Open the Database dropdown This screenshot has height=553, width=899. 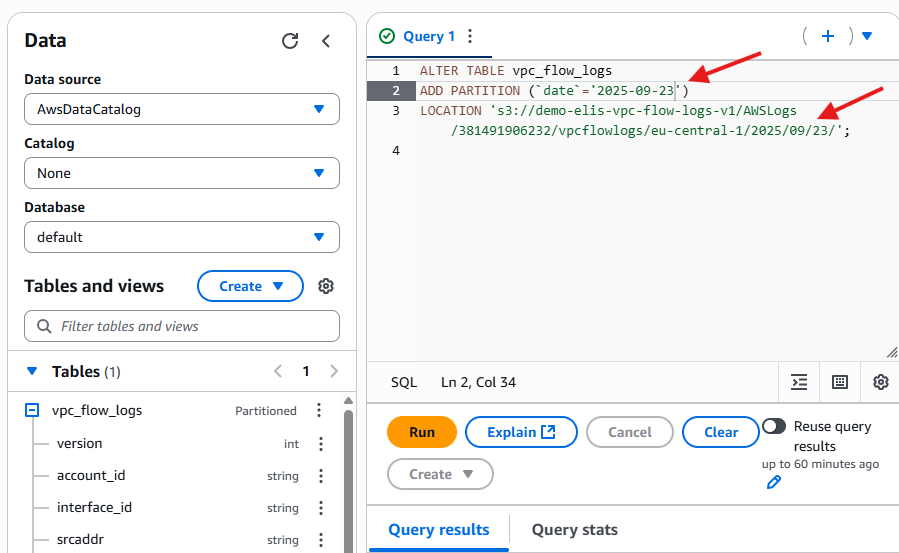(x=182, y=237)
